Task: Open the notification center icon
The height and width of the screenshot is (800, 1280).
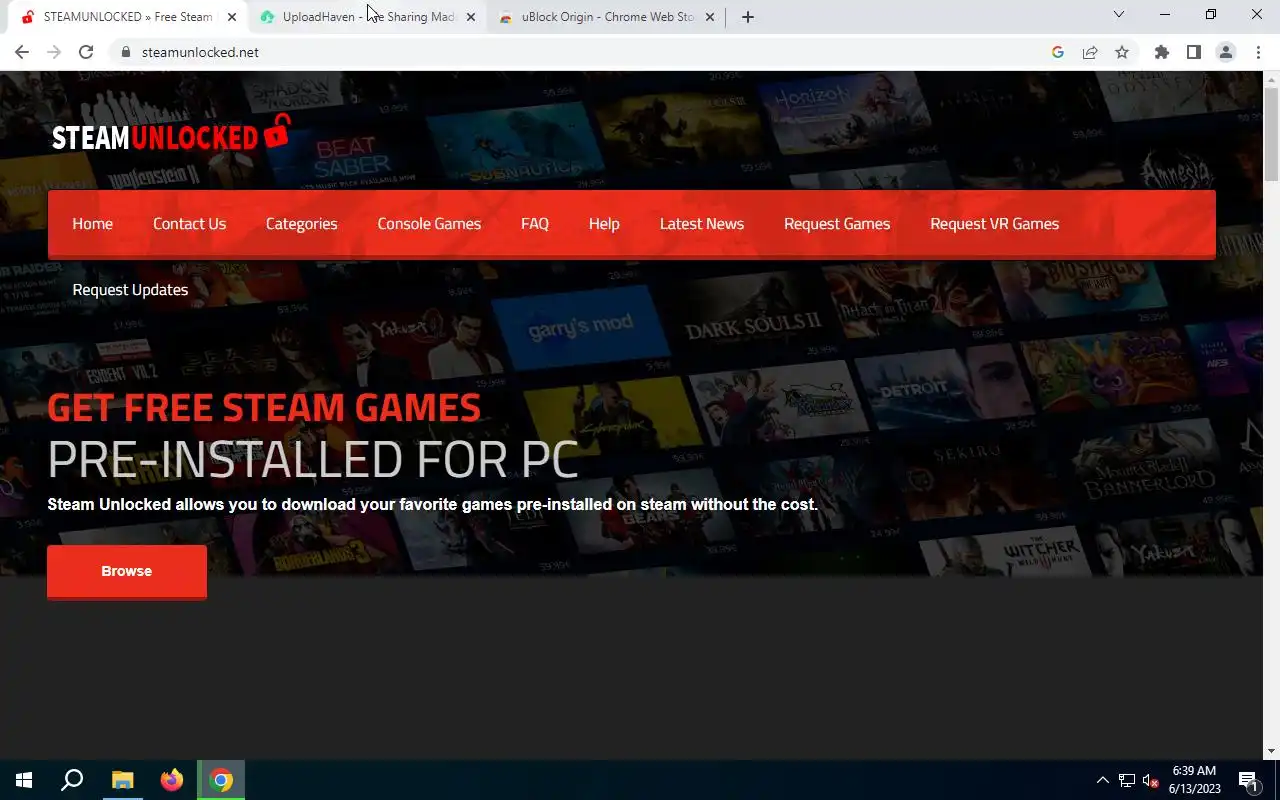Action: [1248, 780]
